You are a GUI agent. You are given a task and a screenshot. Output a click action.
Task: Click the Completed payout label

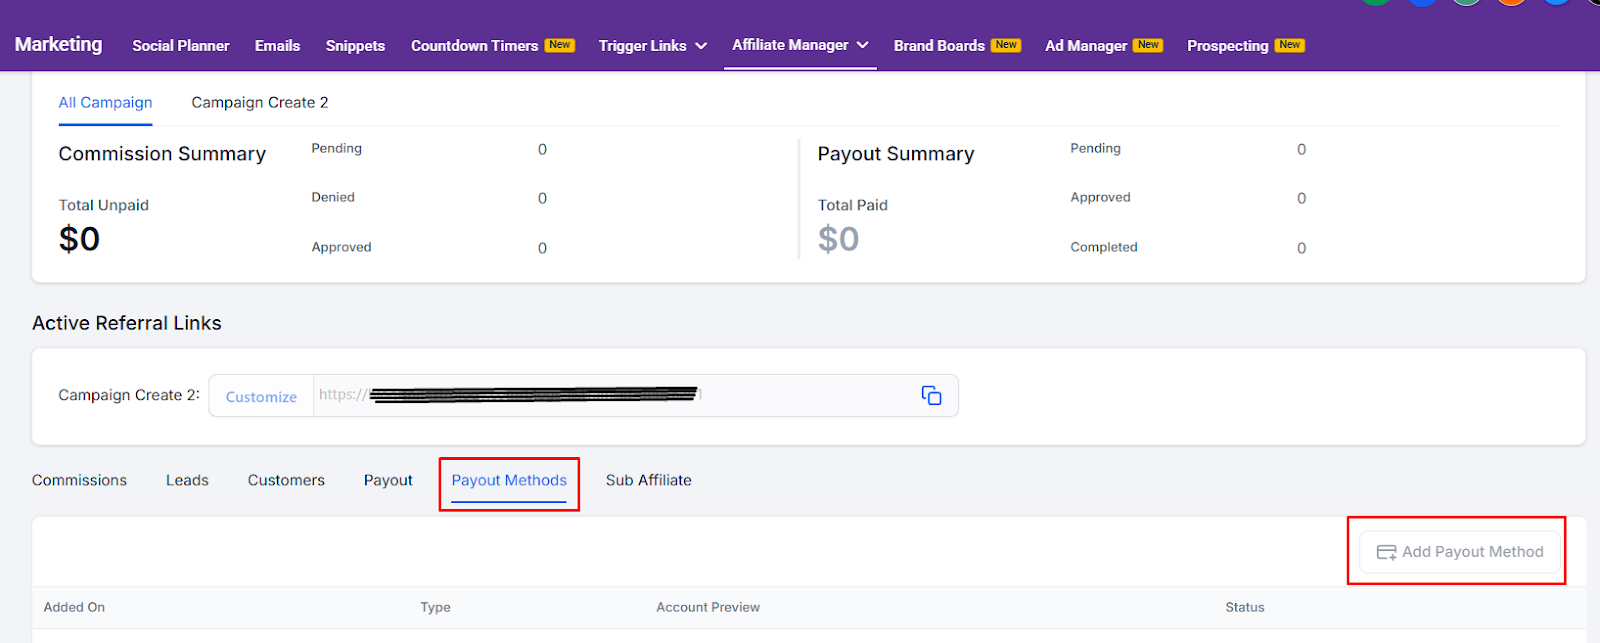(1104, 247)
